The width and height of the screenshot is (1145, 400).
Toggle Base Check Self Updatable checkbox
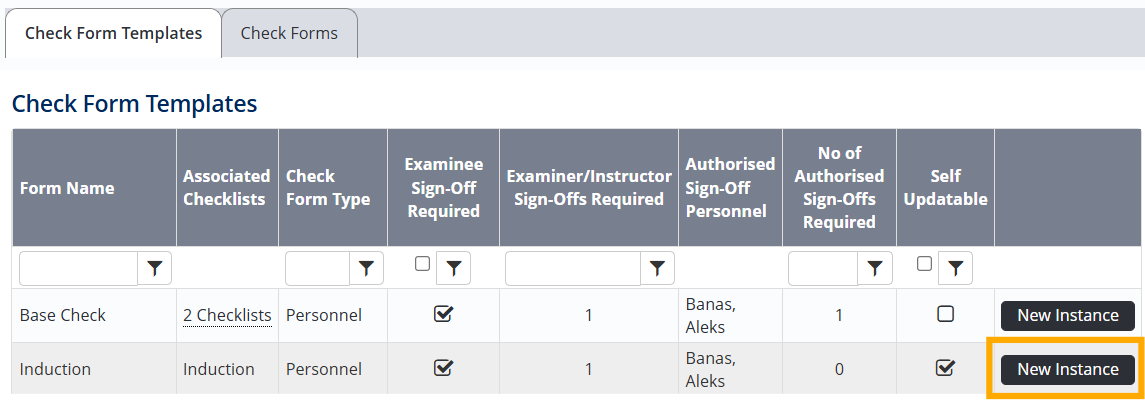[x=945, y=314]
